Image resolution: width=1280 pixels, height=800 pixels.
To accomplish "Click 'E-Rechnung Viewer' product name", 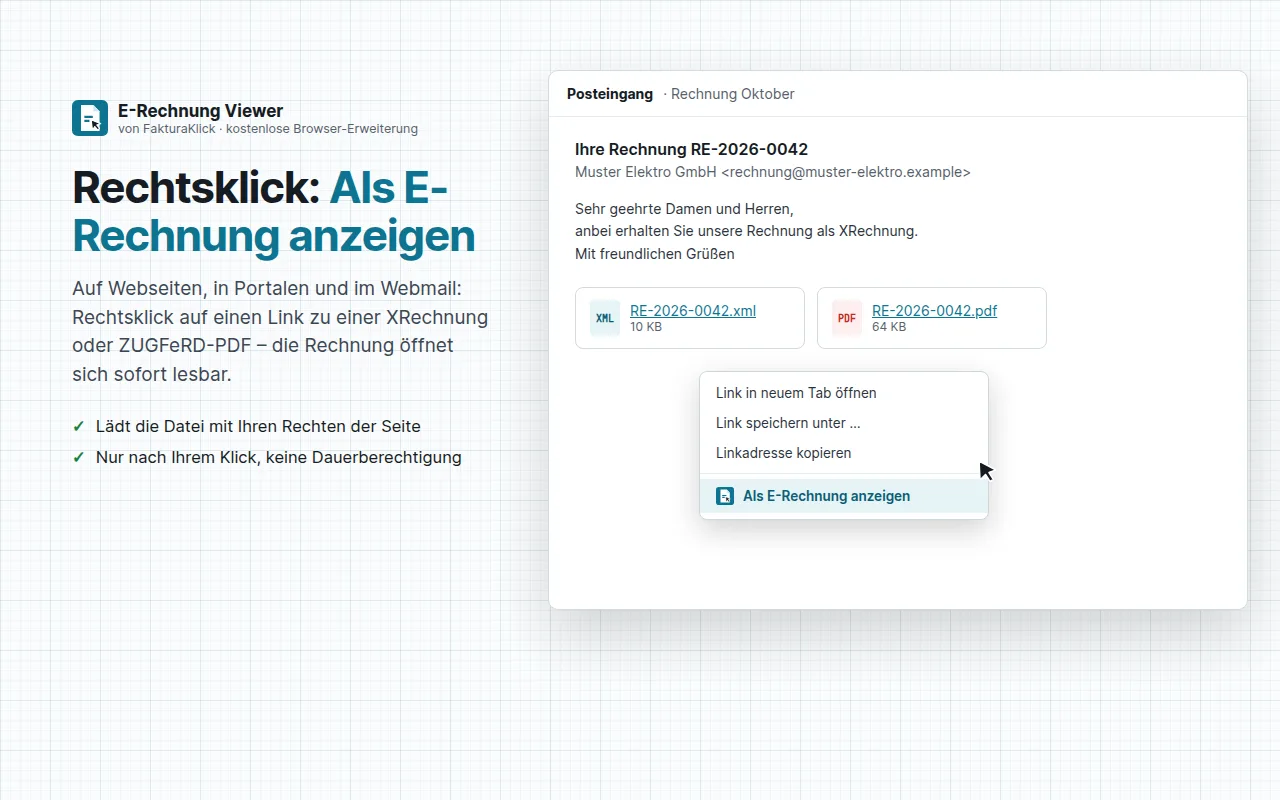I will click(200, 111).
